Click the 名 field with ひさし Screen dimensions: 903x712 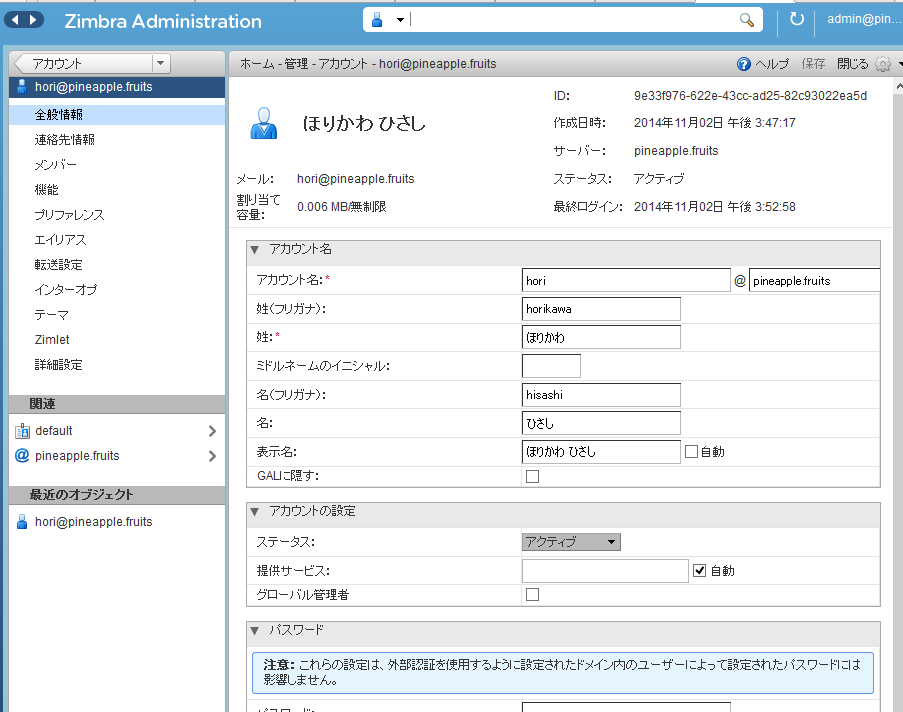coord(601,423)
